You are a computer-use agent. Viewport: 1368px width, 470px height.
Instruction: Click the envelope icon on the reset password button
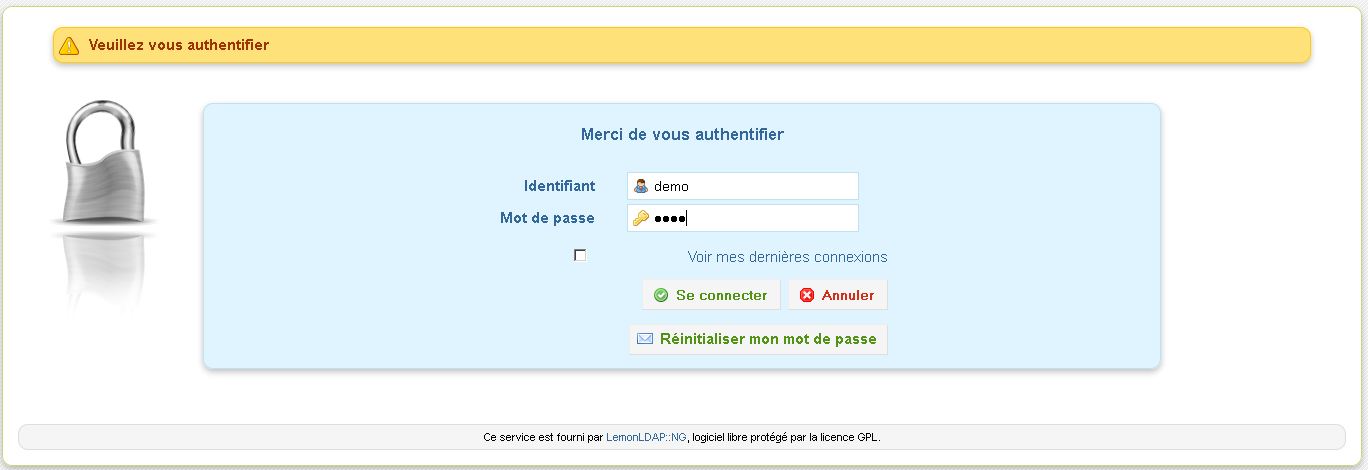(x=645, y=339)
